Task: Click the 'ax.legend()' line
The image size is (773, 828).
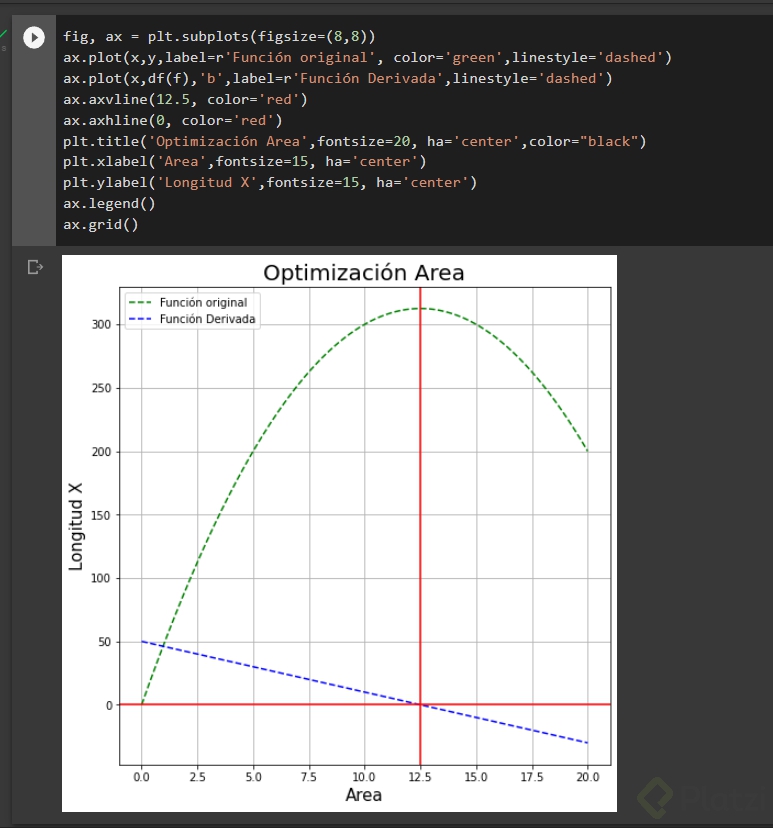Action: (109, 204)
